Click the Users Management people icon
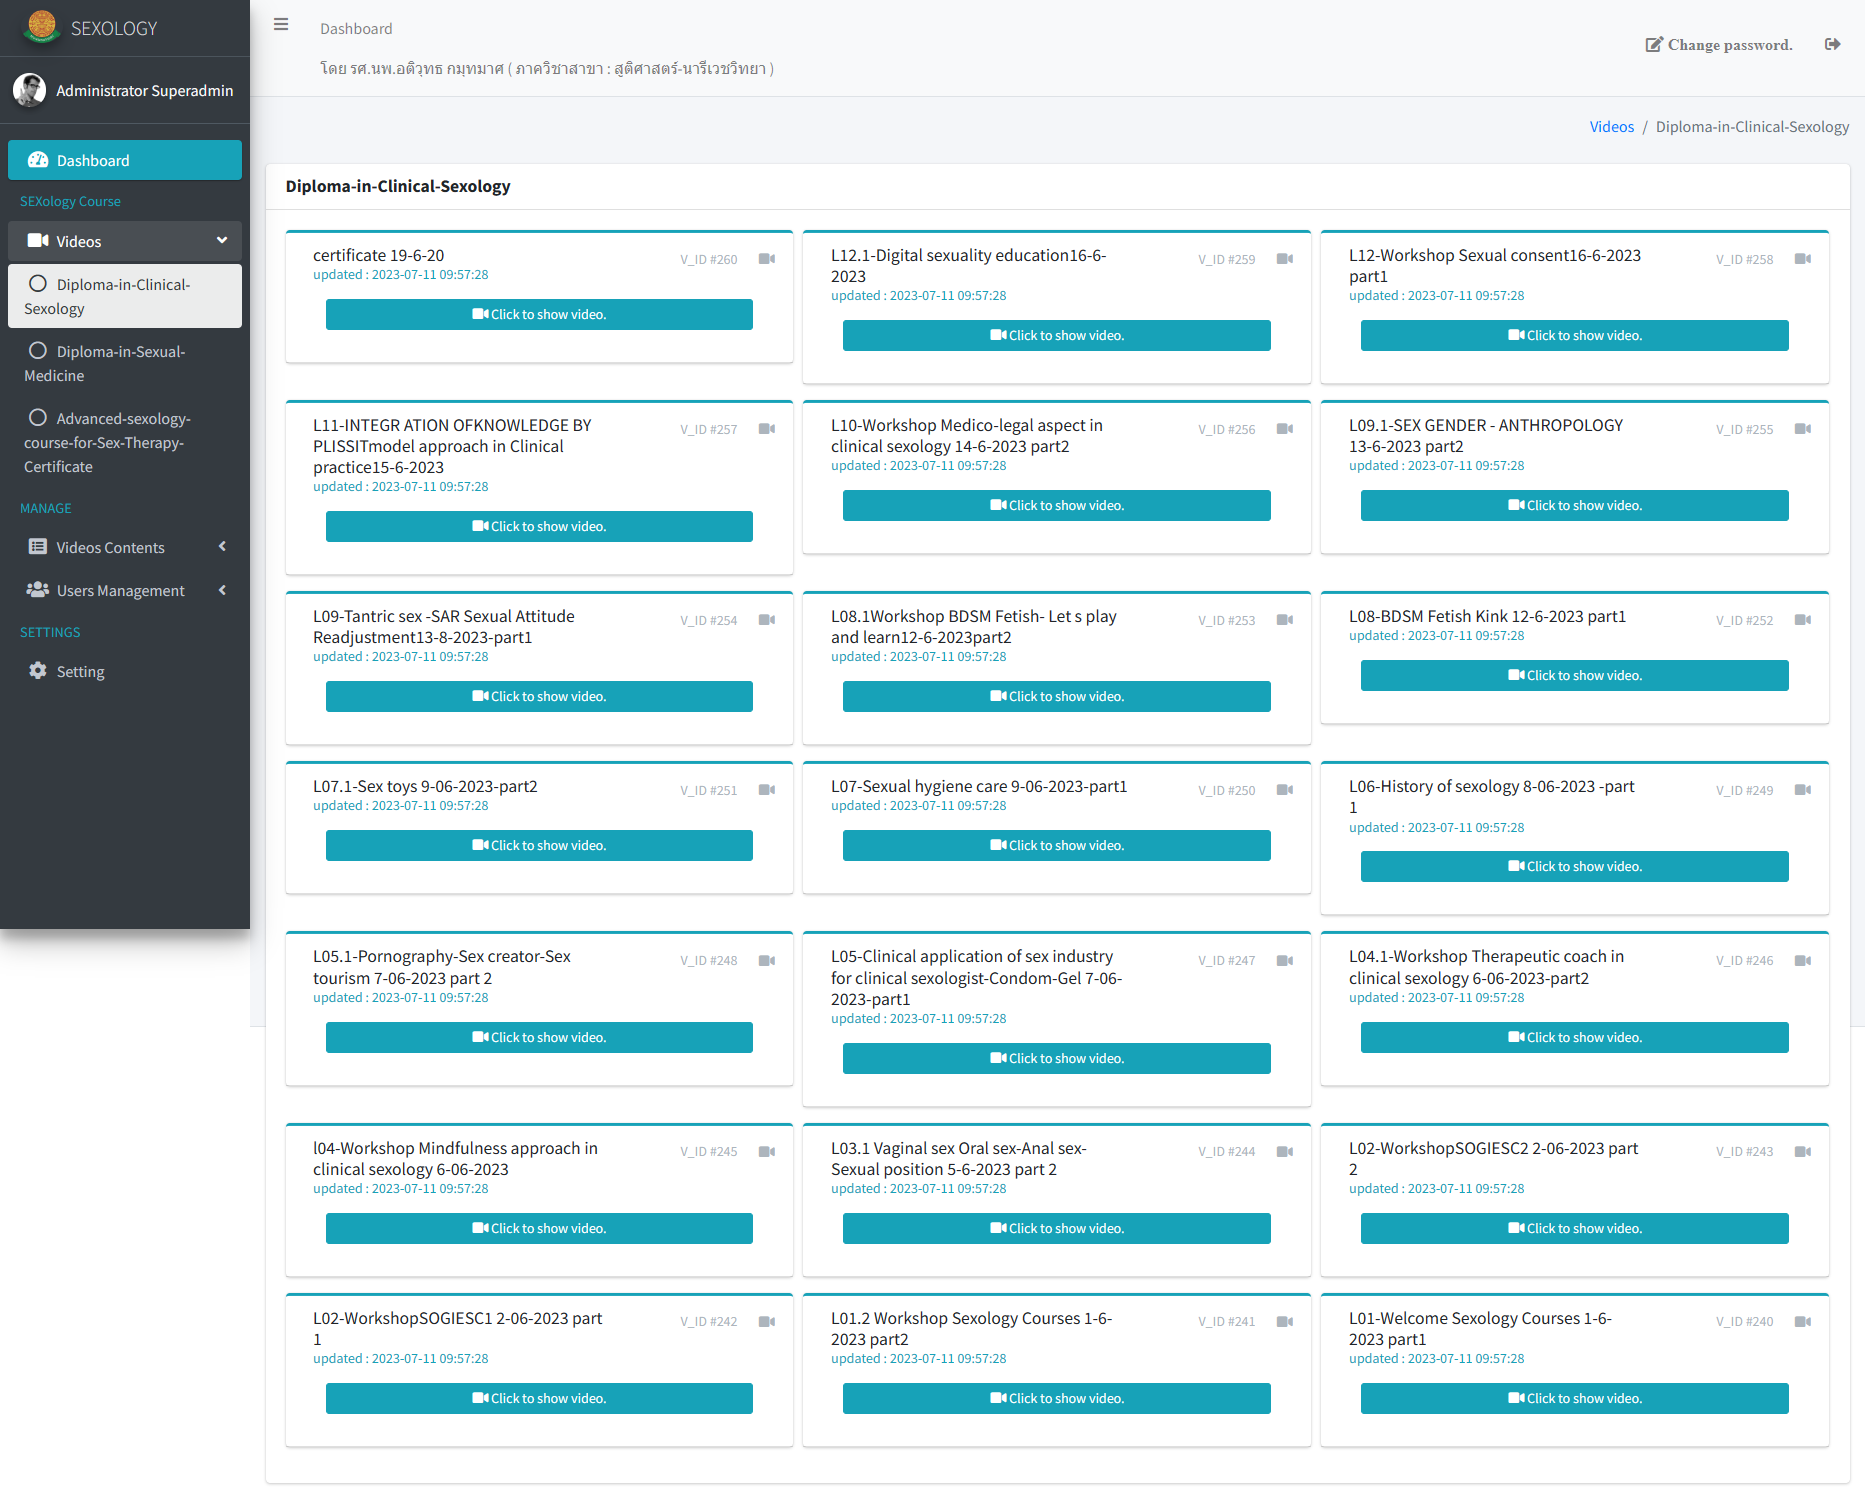 click(x=38, y=590)
